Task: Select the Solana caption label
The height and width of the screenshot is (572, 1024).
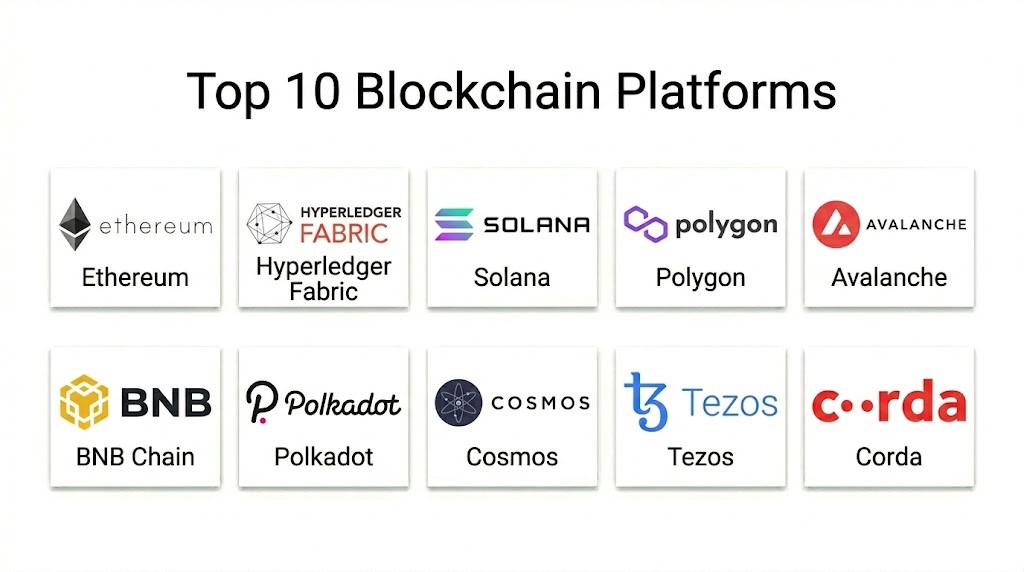Action: tap(512, 278)
